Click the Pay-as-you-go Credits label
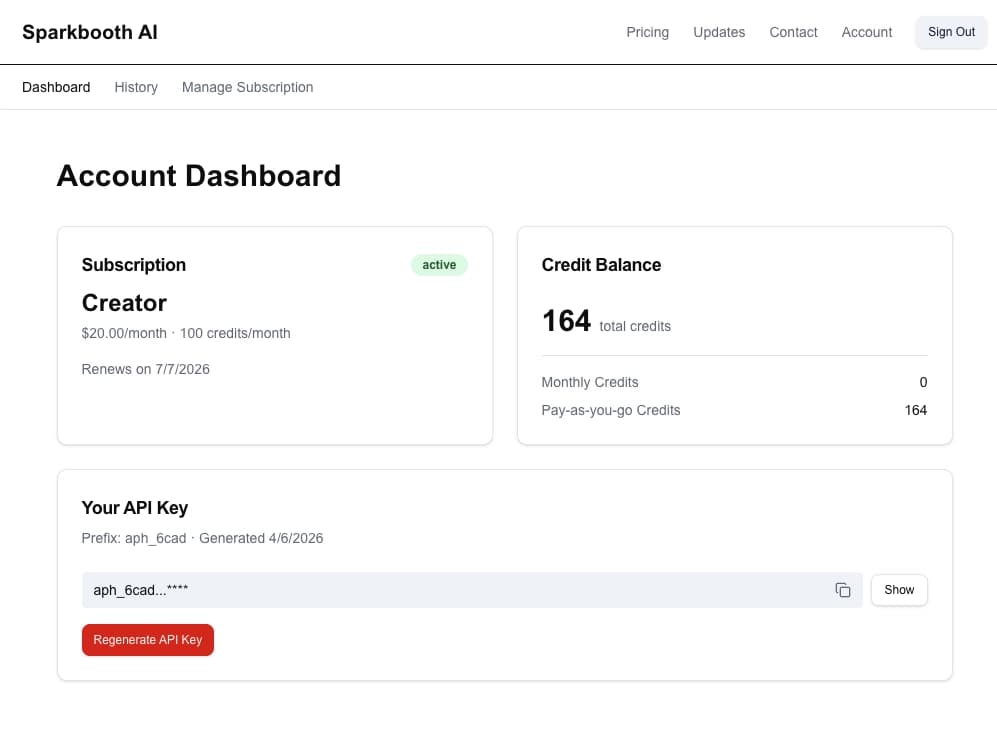This screenshot has height=738, width=997. (x=610, y=410)
